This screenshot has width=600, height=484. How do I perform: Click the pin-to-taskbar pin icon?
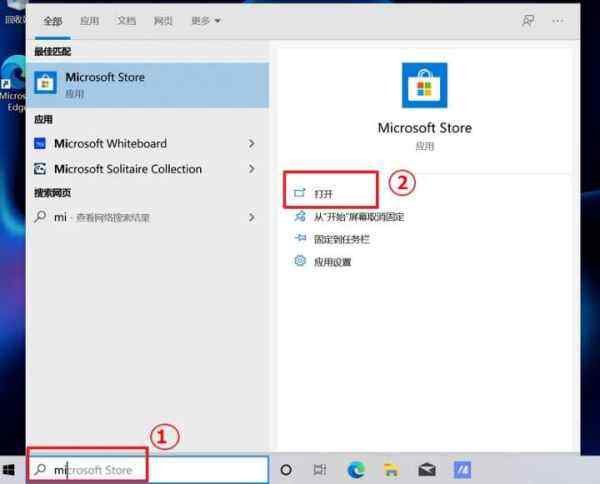pos(300,238)
